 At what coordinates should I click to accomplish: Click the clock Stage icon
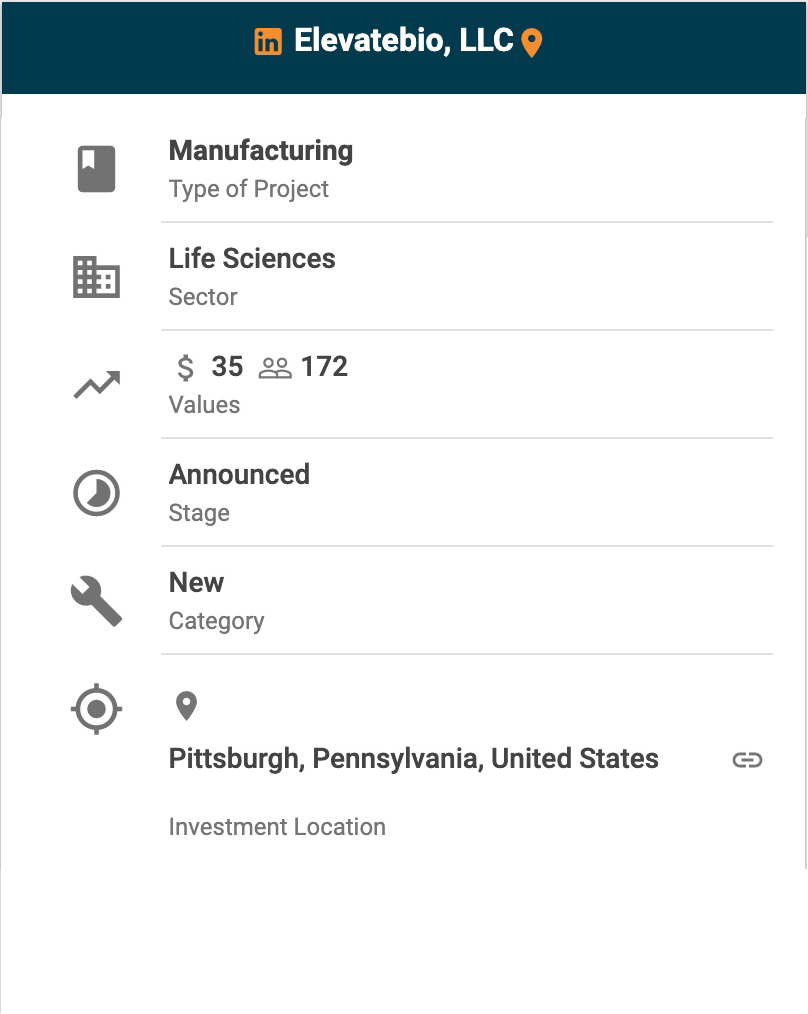[97, 493]
